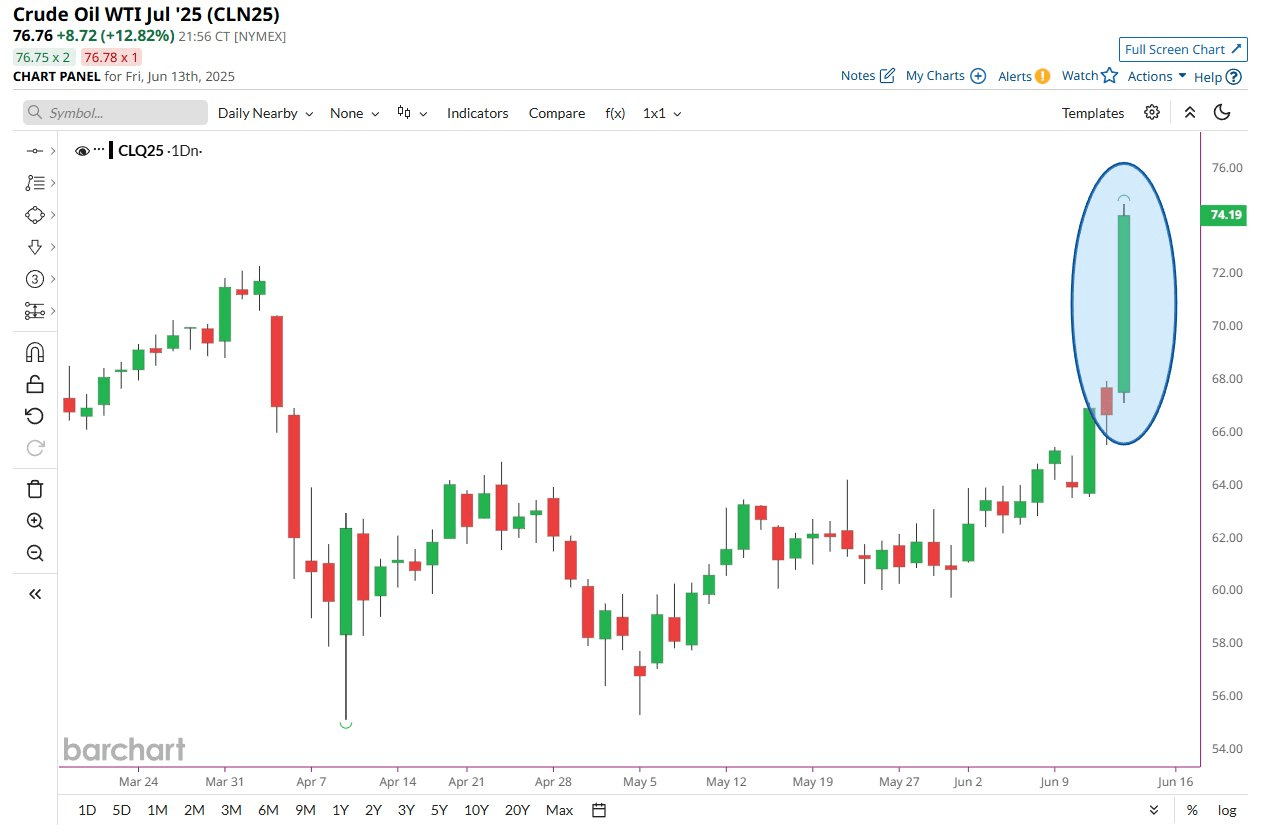
Task: Open the Daily Nearby dropdown
Action: [x=265, y=113]
